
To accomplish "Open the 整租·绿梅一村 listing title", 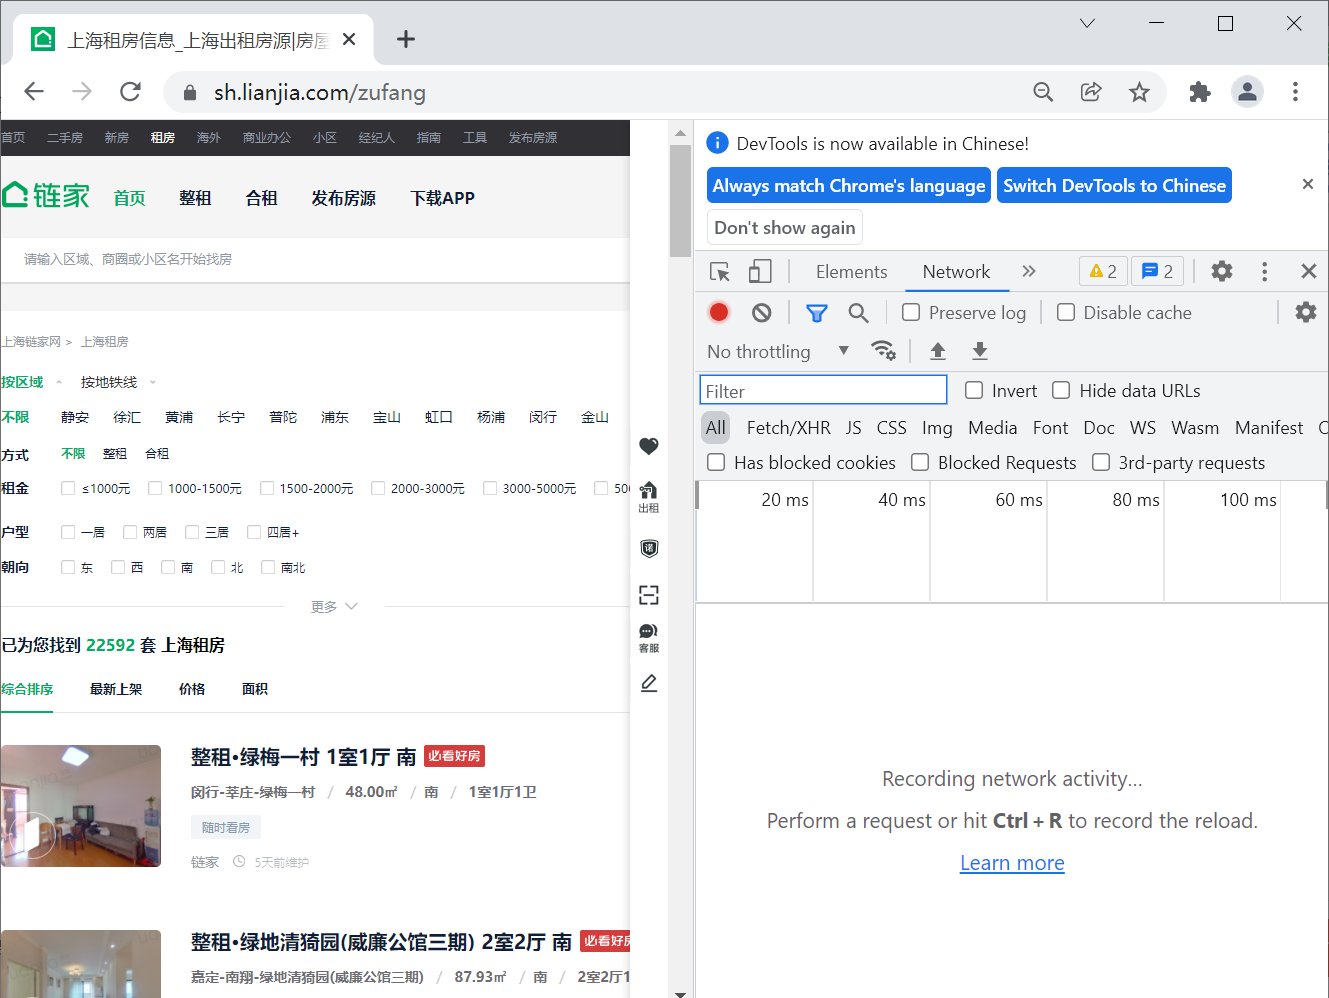I will [303, 757].
